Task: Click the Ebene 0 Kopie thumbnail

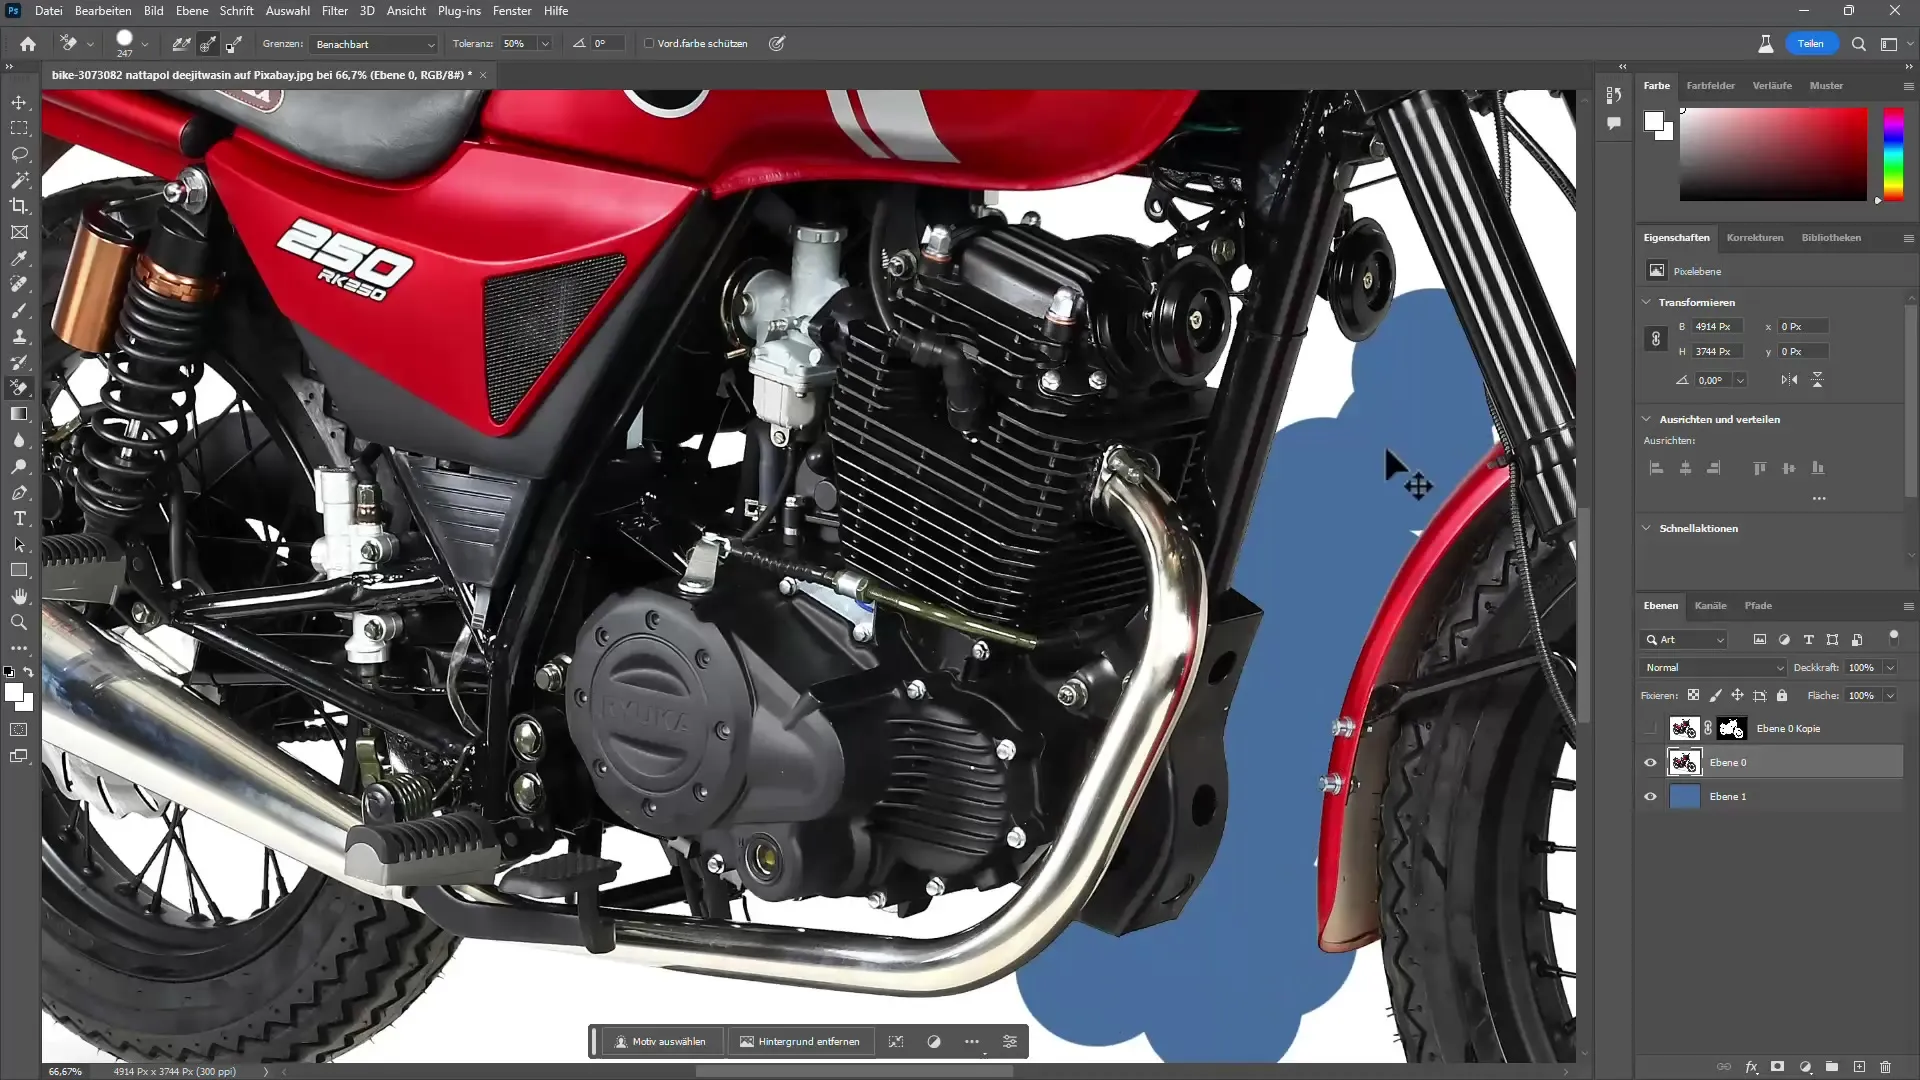Action: click(1684, 728)
